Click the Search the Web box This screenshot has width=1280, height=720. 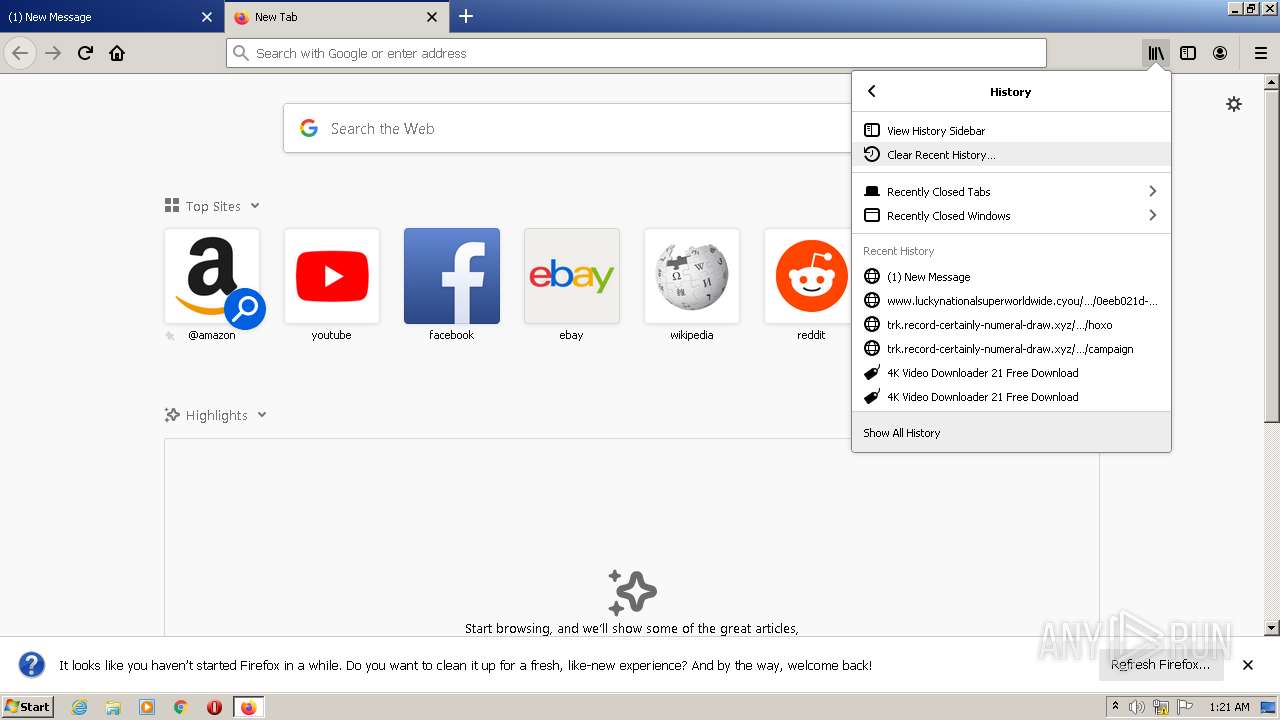567,128
